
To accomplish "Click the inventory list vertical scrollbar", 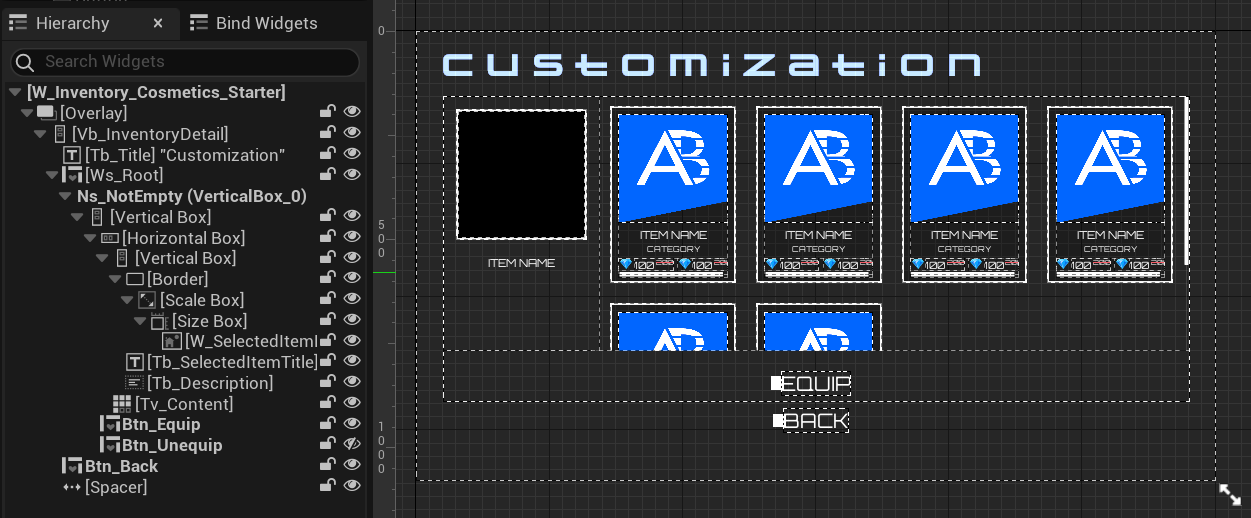I will click(1186, 180).
